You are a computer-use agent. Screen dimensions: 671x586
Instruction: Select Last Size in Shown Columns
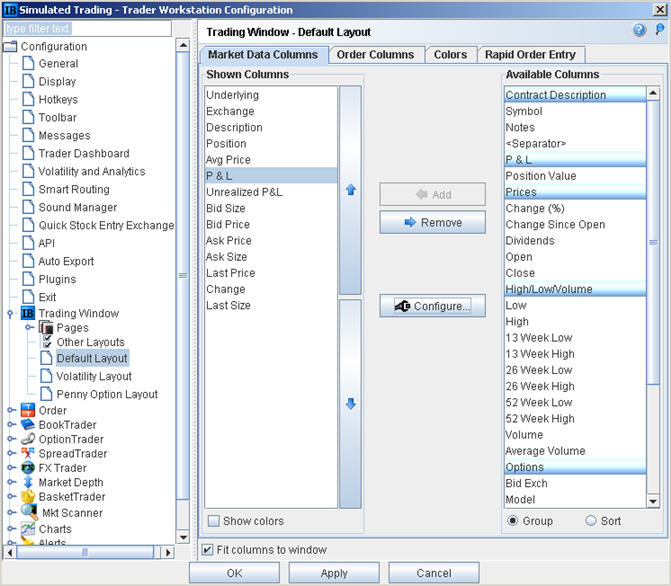coord(271,305)
